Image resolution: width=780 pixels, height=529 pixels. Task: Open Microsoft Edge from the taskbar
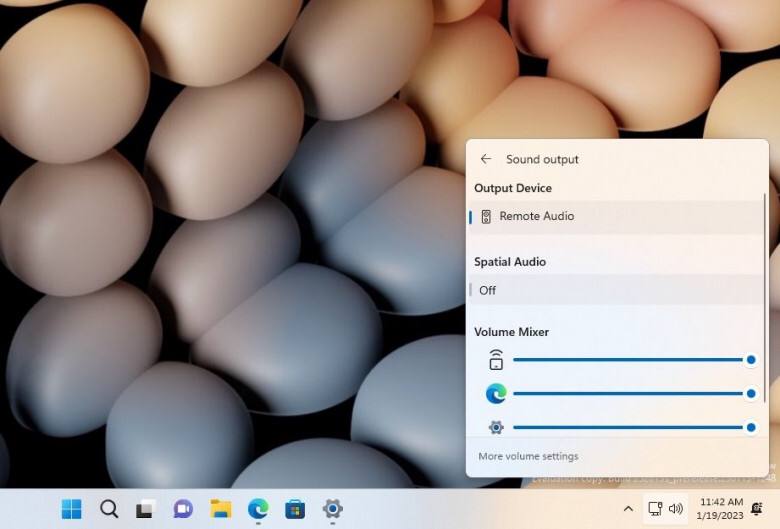pyautogui.click(x=258, y=509)
